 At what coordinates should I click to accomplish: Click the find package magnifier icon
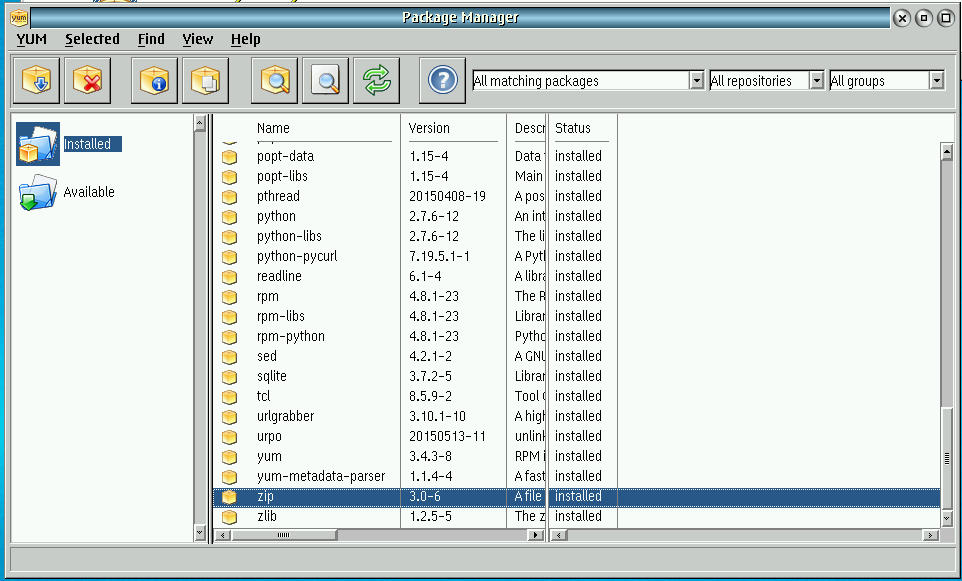coord(275,81)
